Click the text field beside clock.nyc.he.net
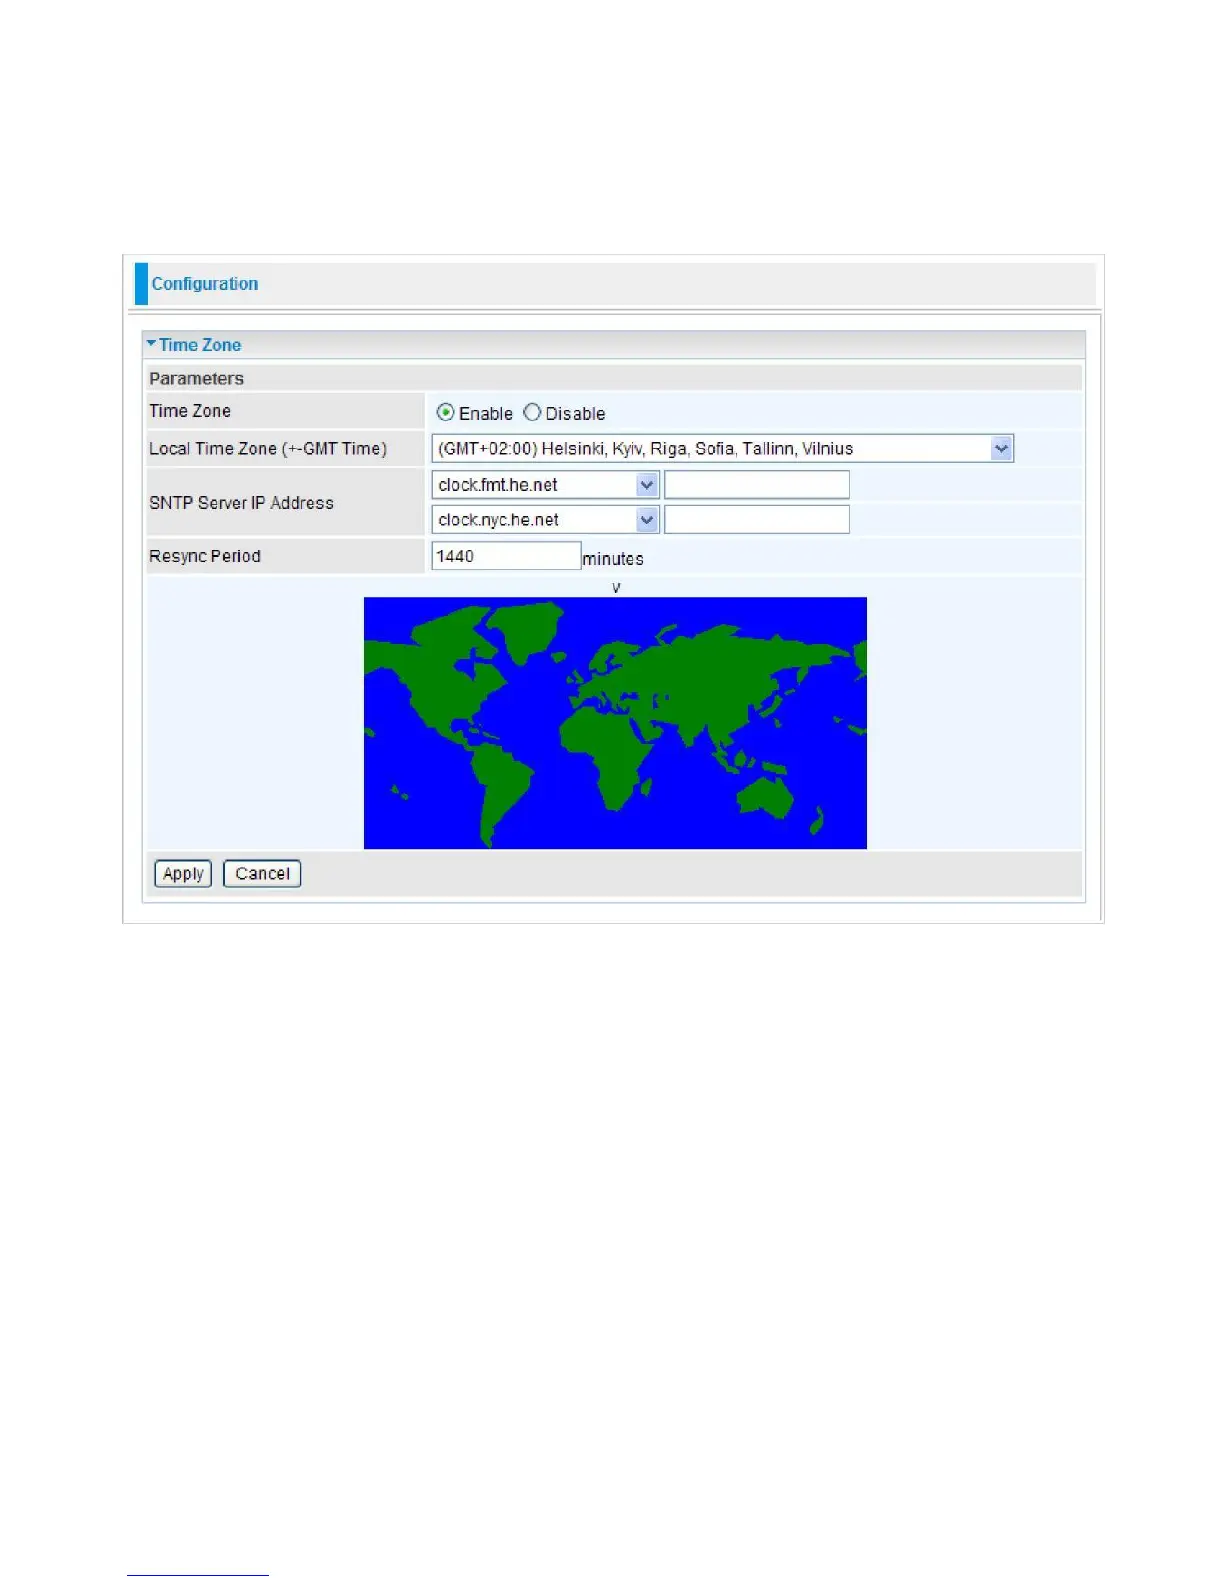Viewport: 1224px width, 1584px height. point(757,520)
